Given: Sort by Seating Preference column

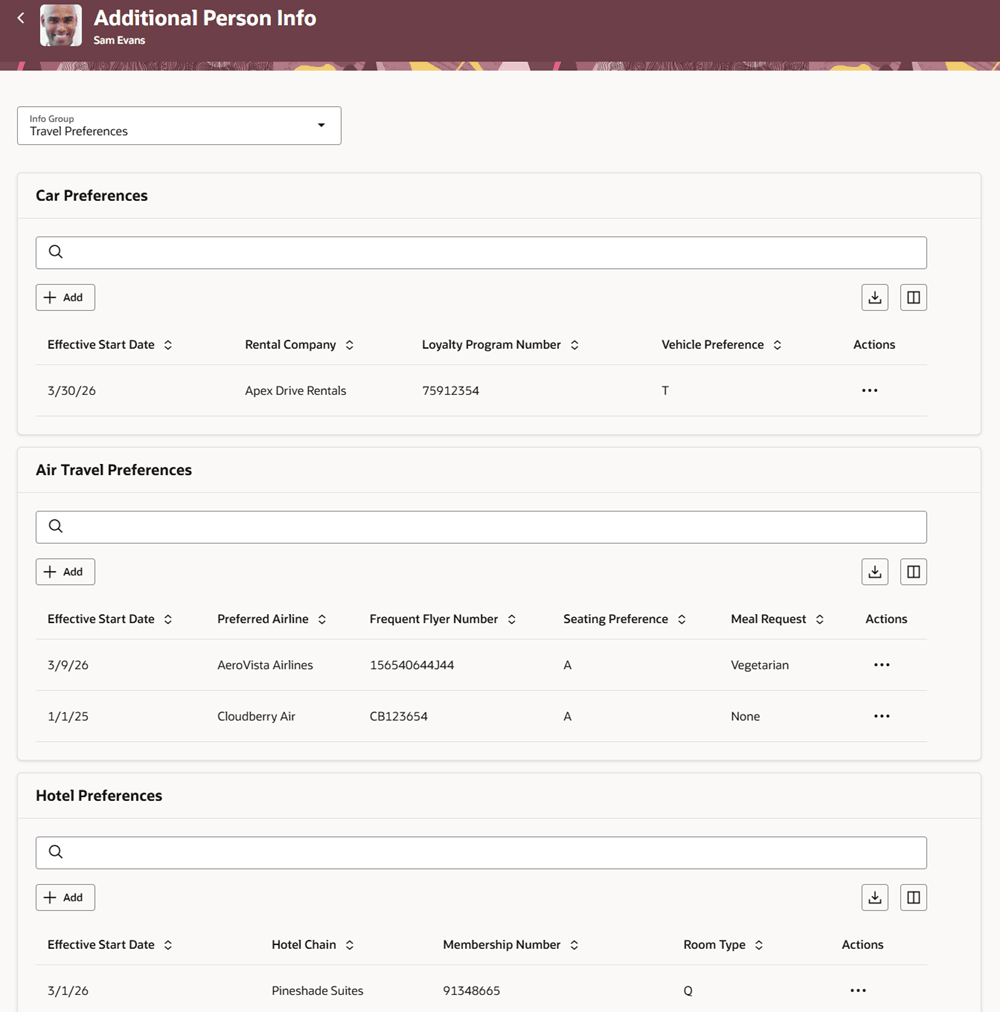Looking at the screenshot, I should tap(682, 620).
